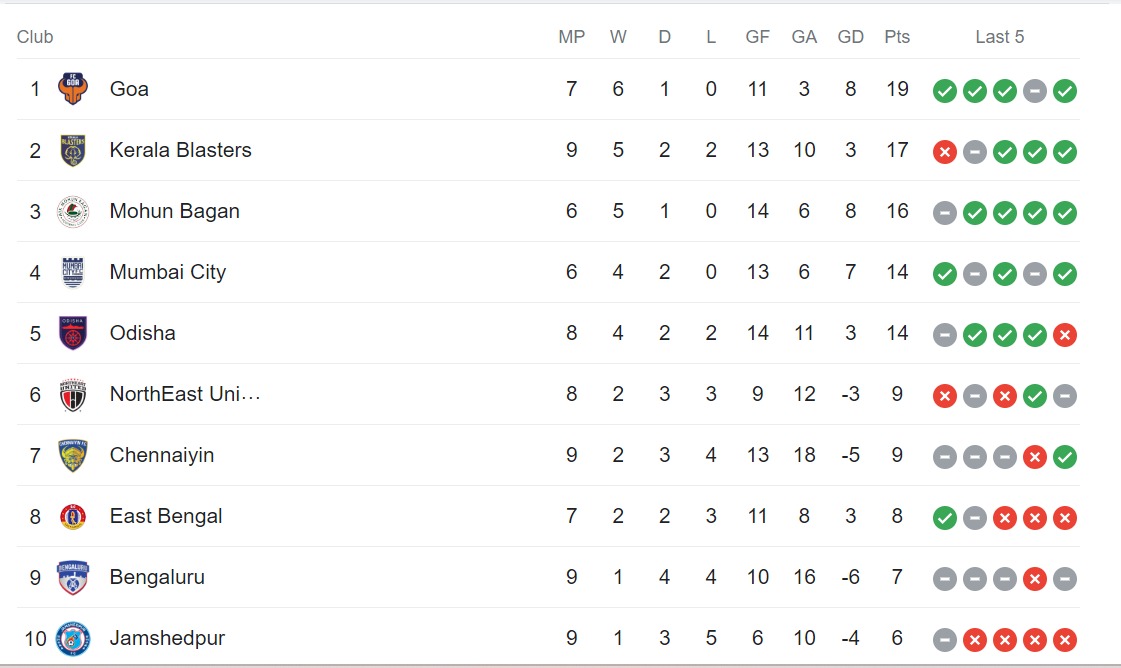Click Goa's most recent win result icon
This screenshot has width=1121, height=668.
tap(1065, 91)
